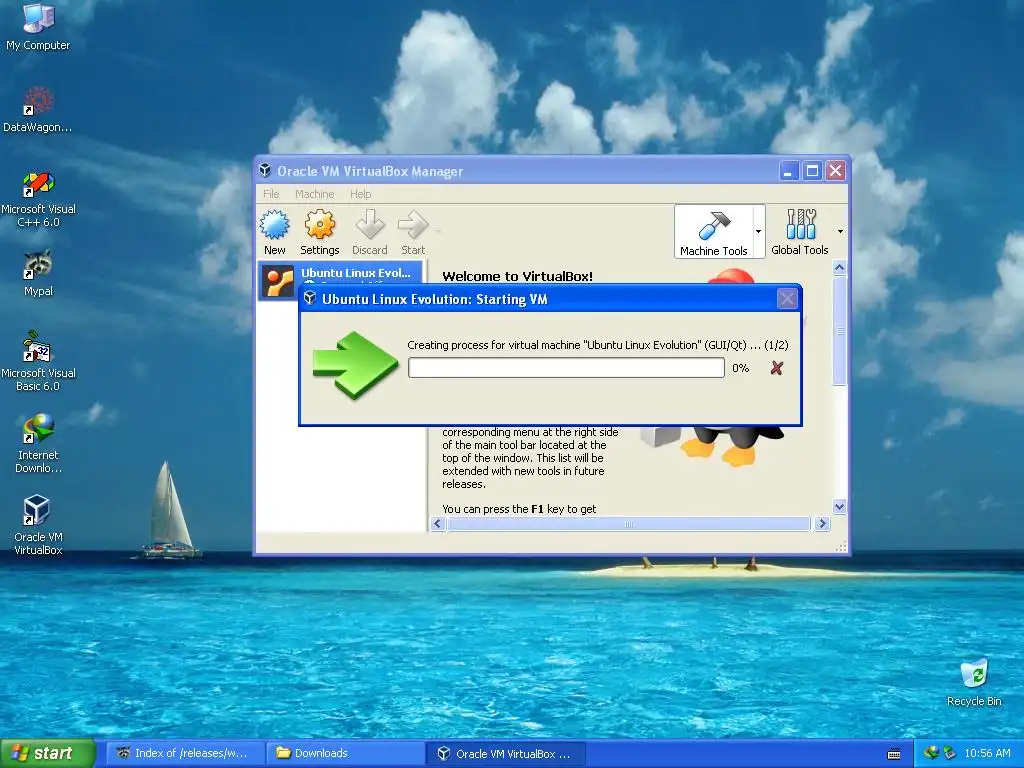This screenshot has width=1024, height=768.
Task: Click the vertical scrollbar thumb in welcome pane
Action: coord(840,330)
